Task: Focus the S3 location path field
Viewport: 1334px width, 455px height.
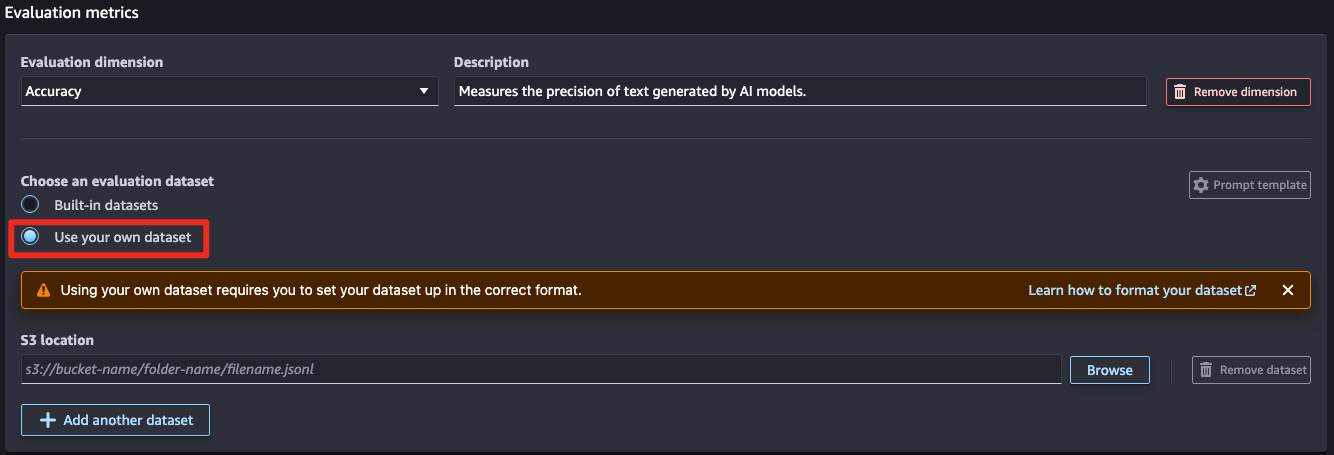Action: coord(541,369)
